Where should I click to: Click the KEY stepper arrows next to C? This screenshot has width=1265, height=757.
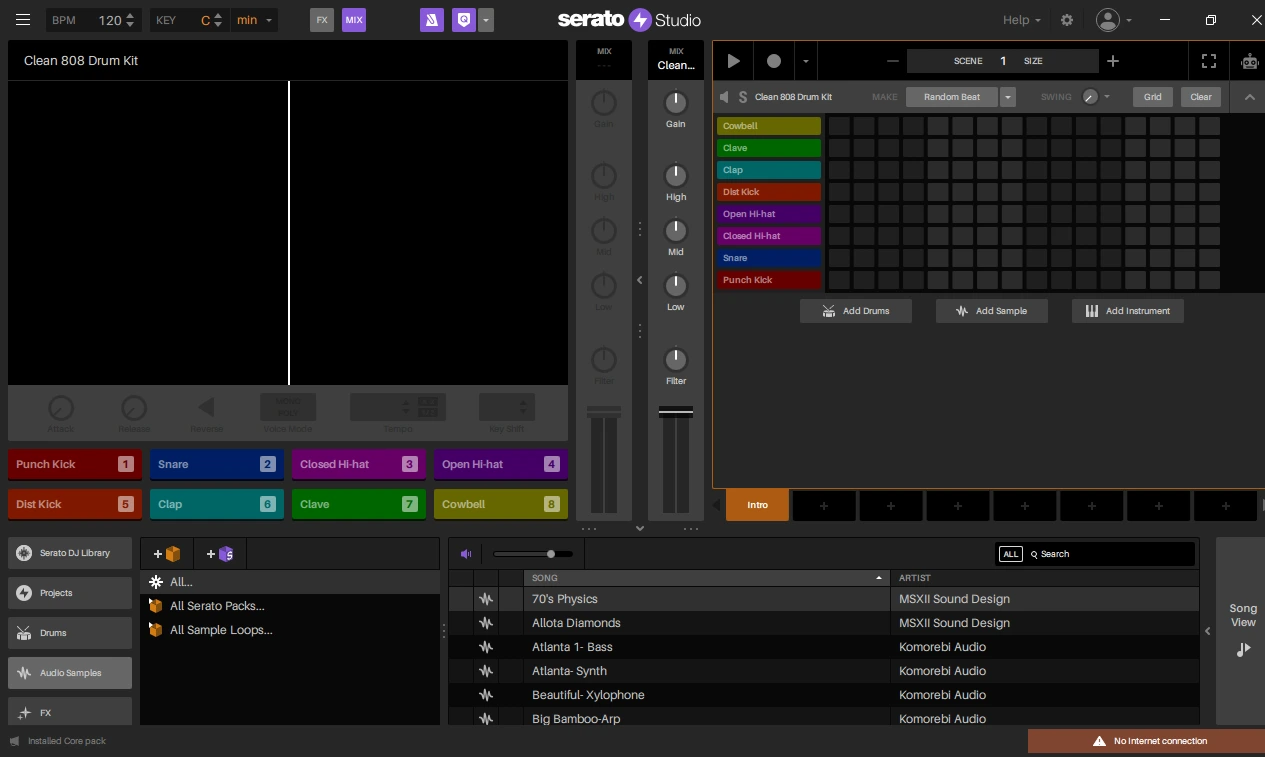pyautogui.click(x=218, y=20)
